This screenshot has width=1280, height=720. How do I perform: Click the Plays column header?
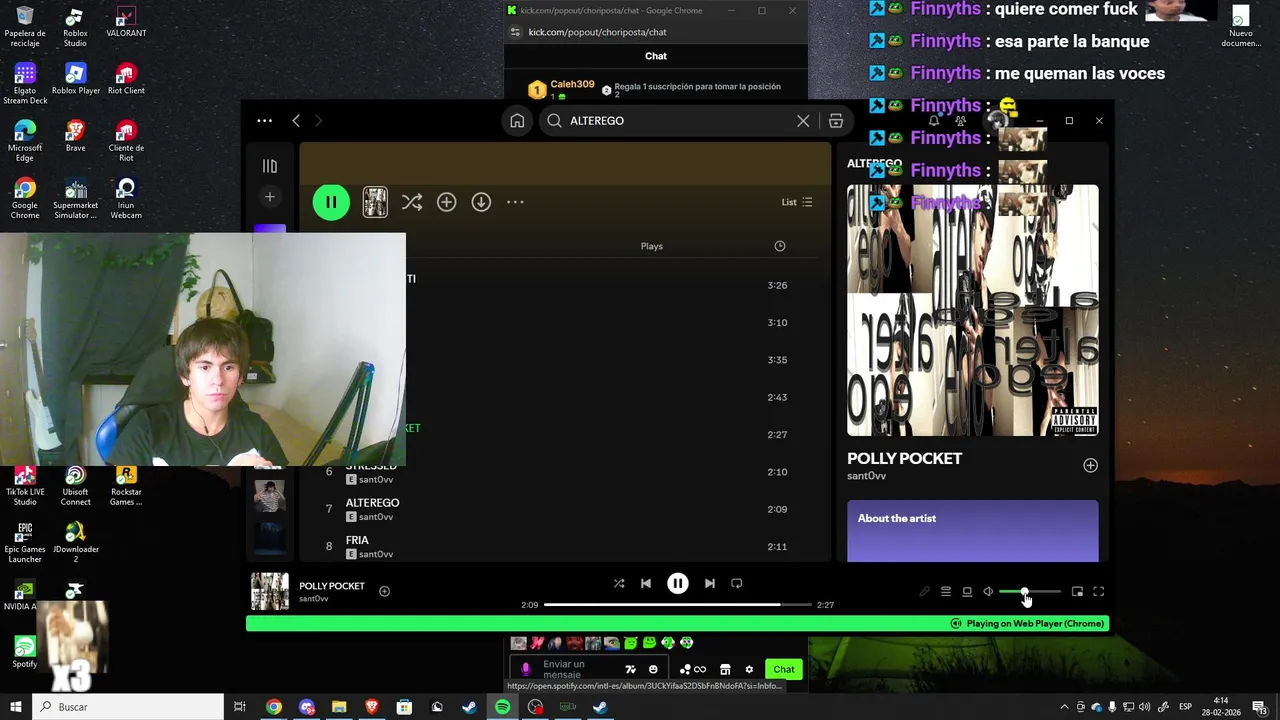652,246
